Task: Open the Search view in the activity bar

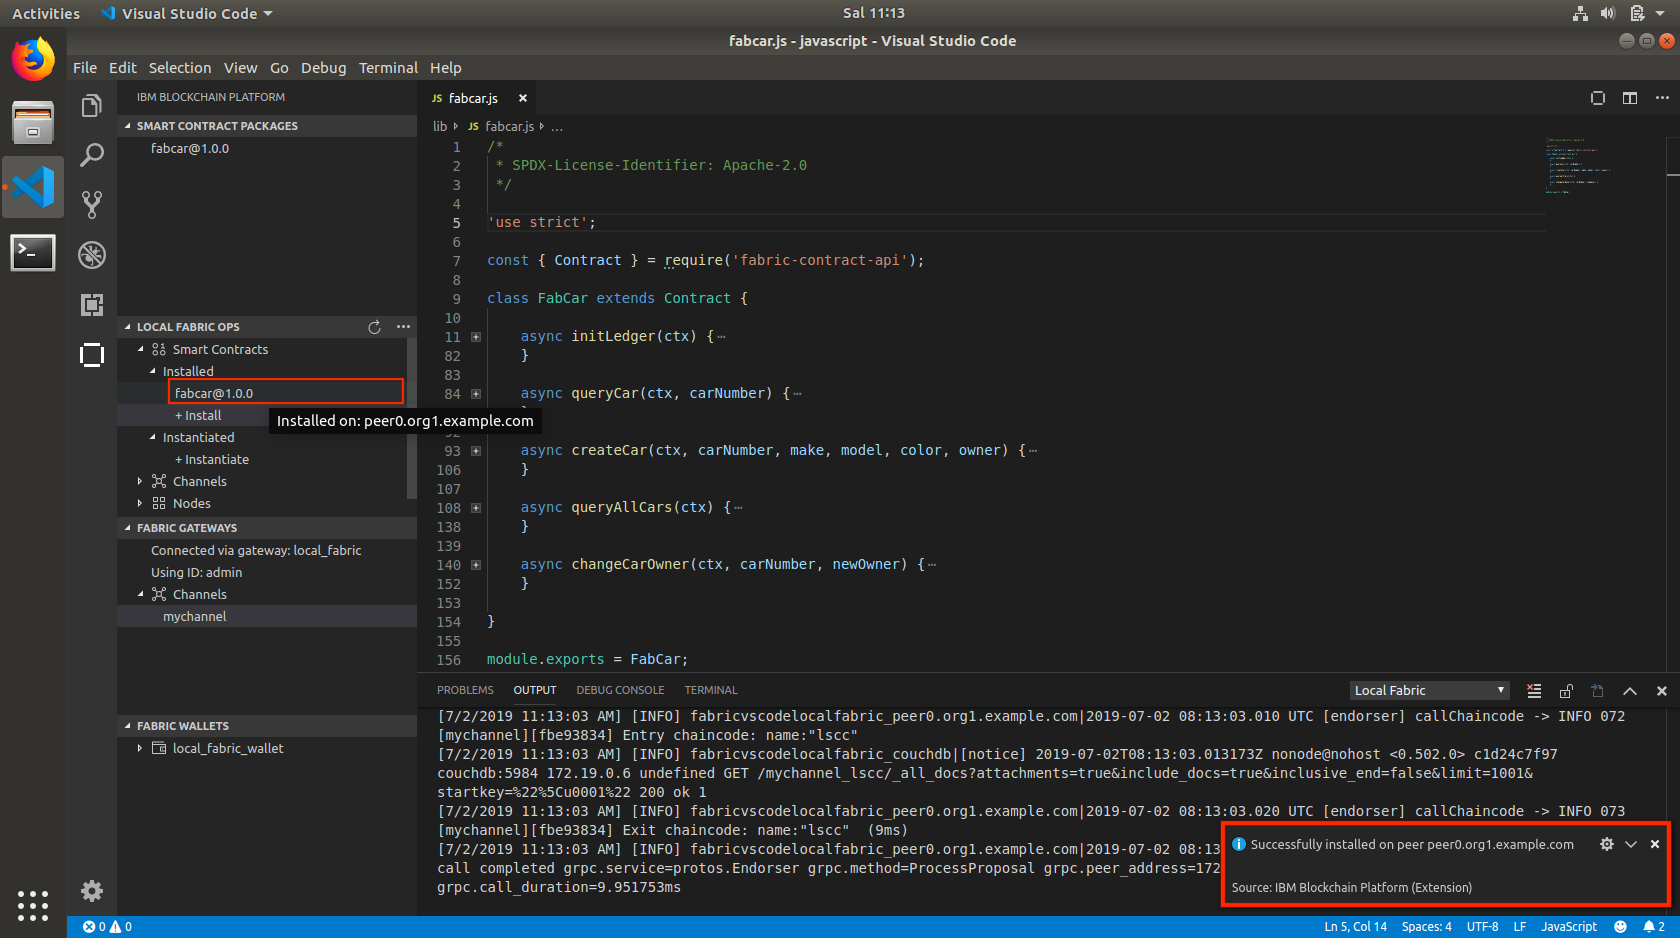Action: coord(91,155)
